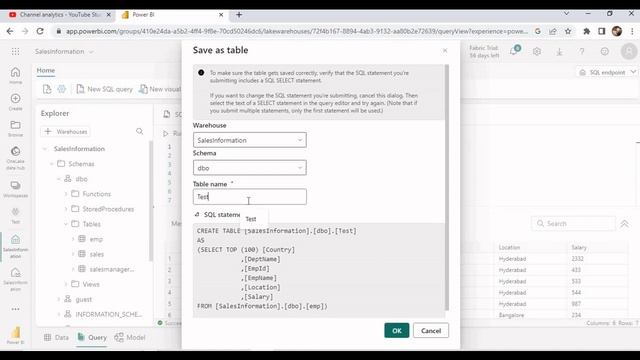The image size is (640, 360).
Task: Collapse the dbo schema node
Action: (59, 179)
